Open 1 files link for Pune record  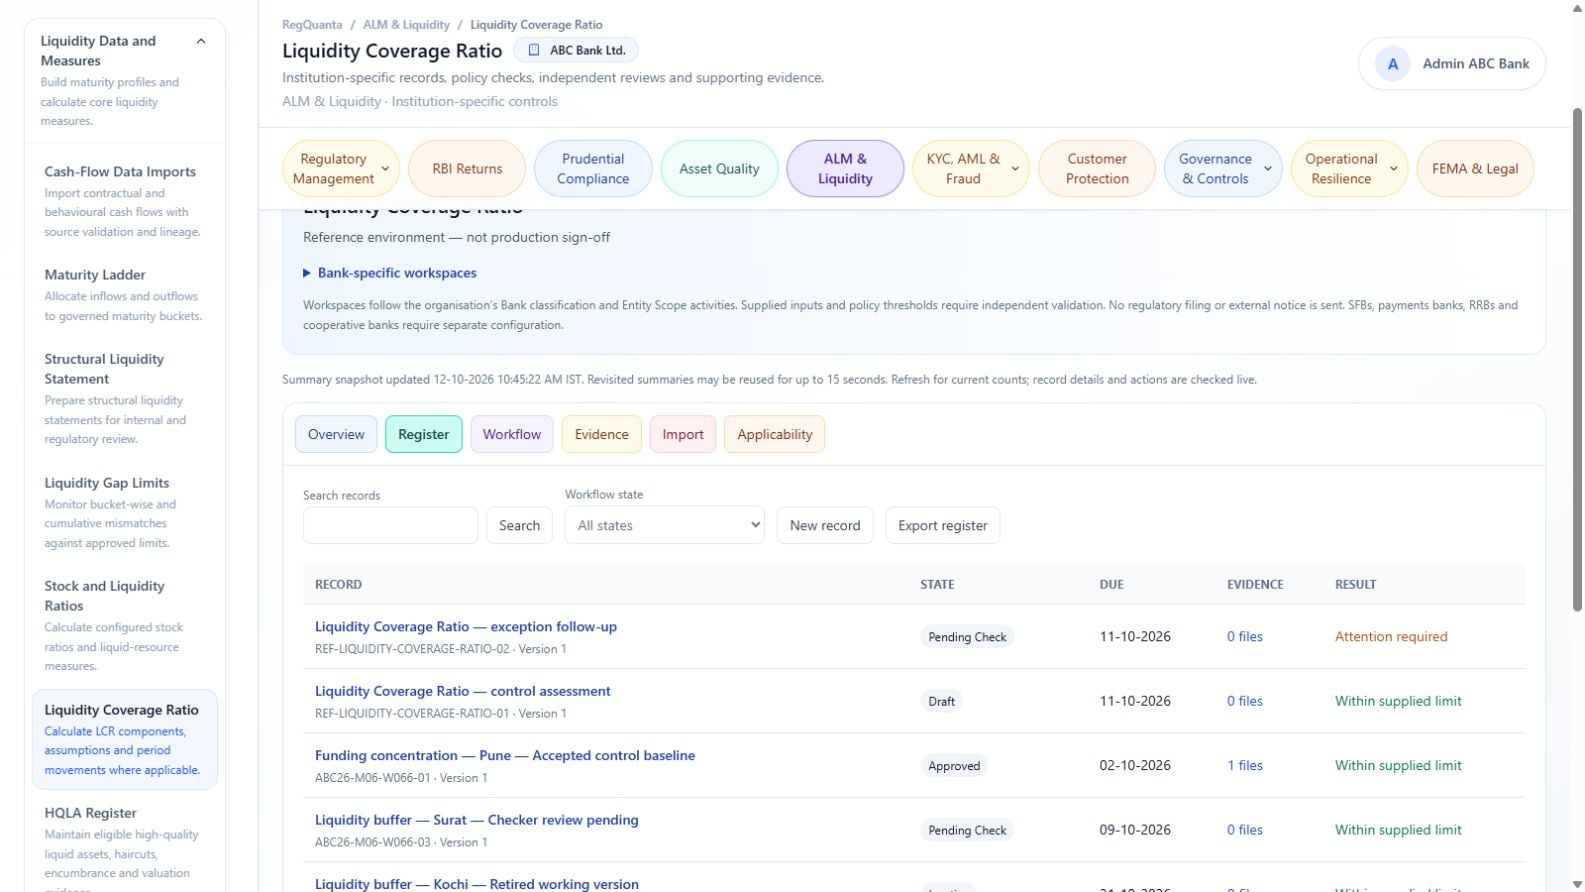pyautogui.click(x=1245, y=766)
